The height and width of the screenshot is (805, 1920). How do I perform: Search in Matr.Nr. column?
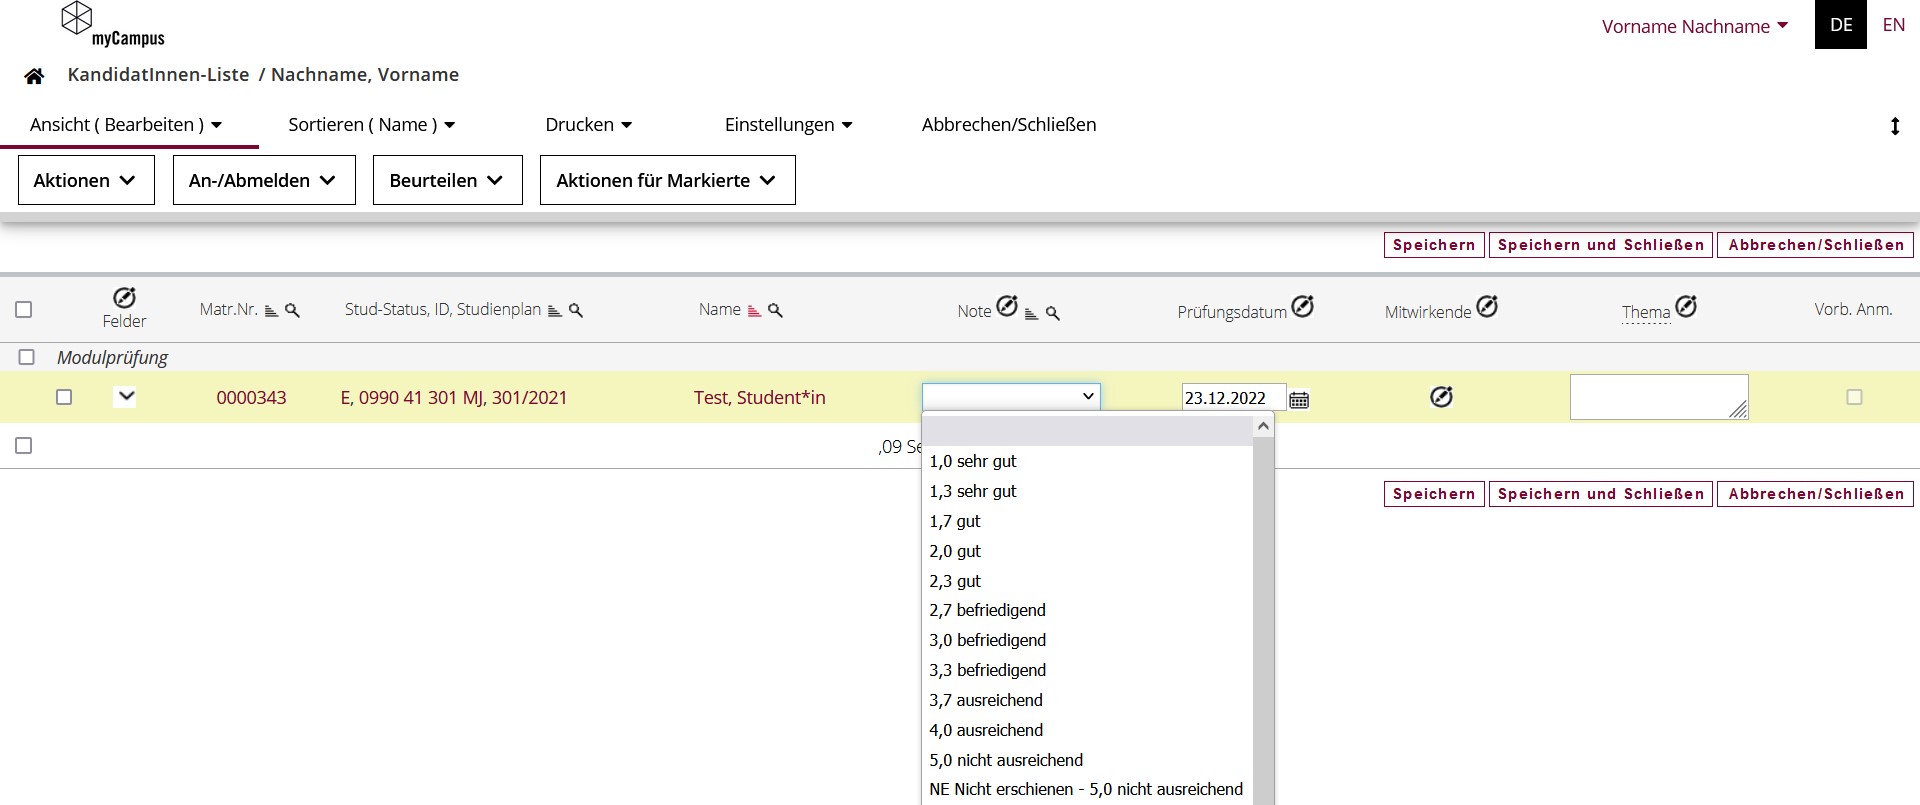tap(292, 311)
